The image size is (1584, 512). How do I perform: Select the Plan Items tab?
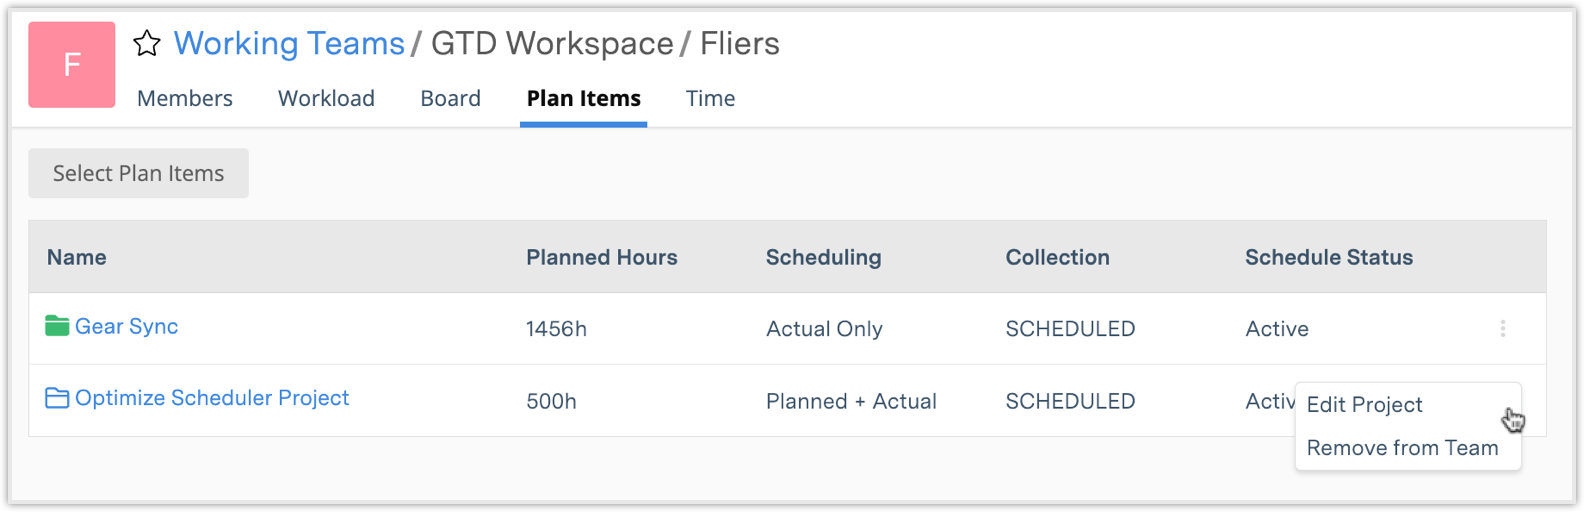[x=583, y=99]
